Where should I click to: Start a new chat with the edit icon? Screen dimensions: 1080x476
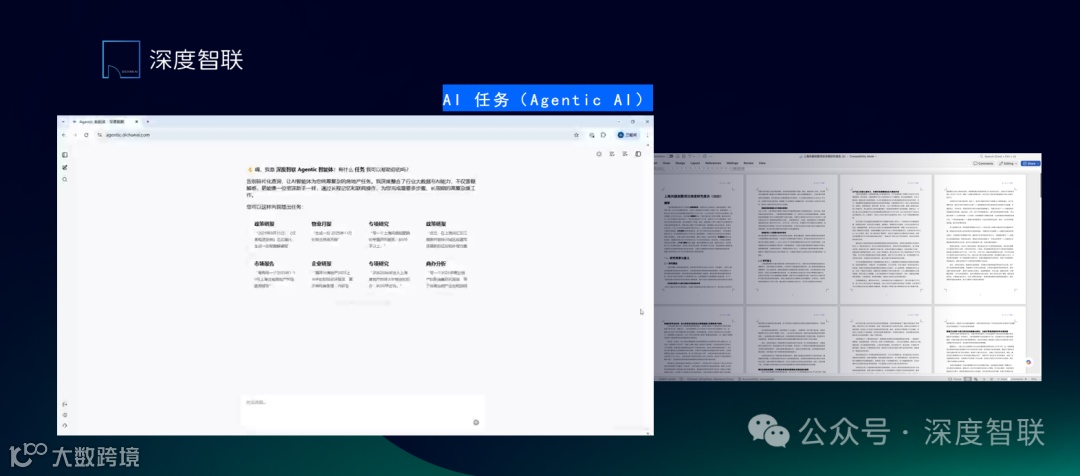[65, 167]
